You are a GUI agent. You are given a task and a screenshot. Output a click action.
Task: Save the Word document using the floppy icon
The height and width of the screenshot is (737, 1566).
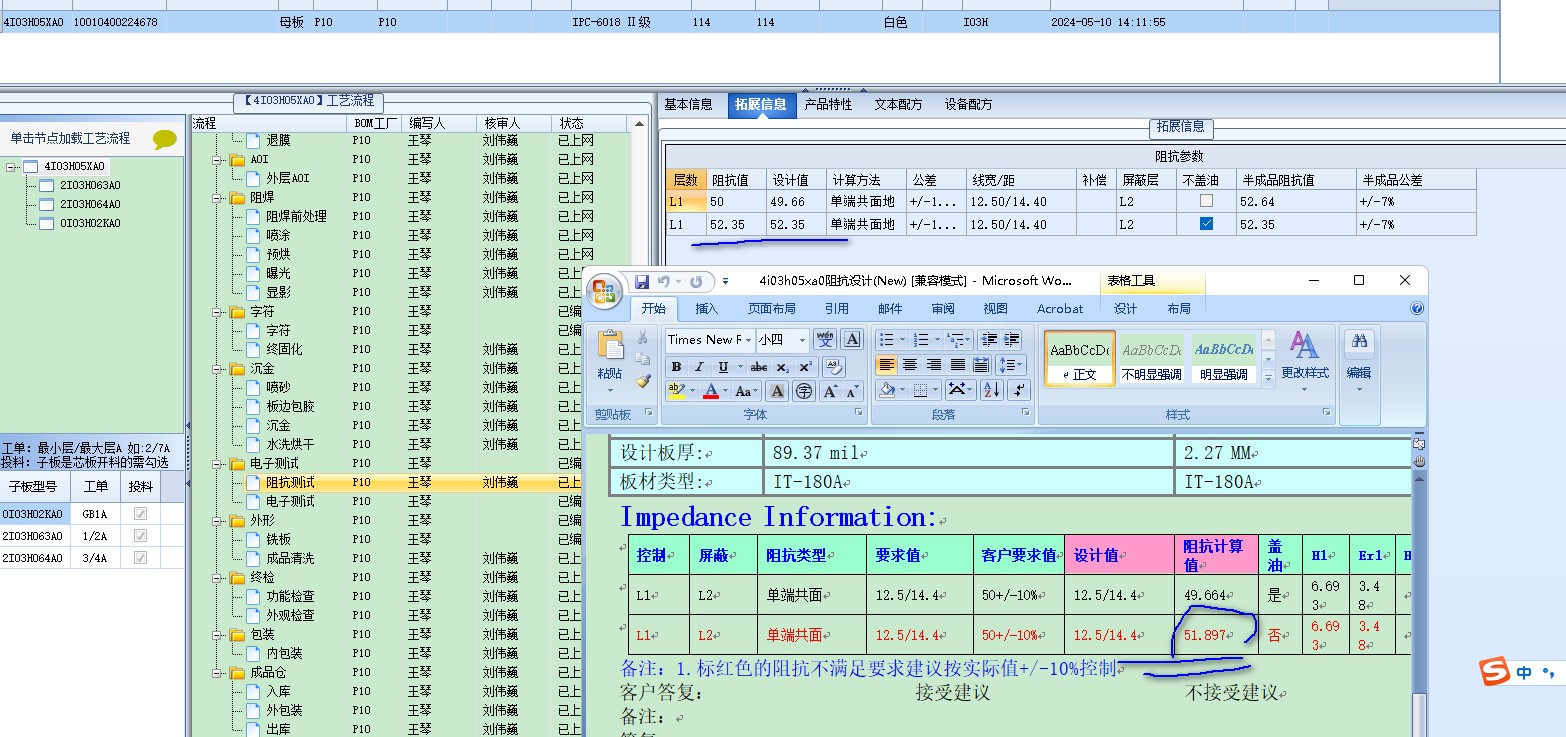click(642, 282)
